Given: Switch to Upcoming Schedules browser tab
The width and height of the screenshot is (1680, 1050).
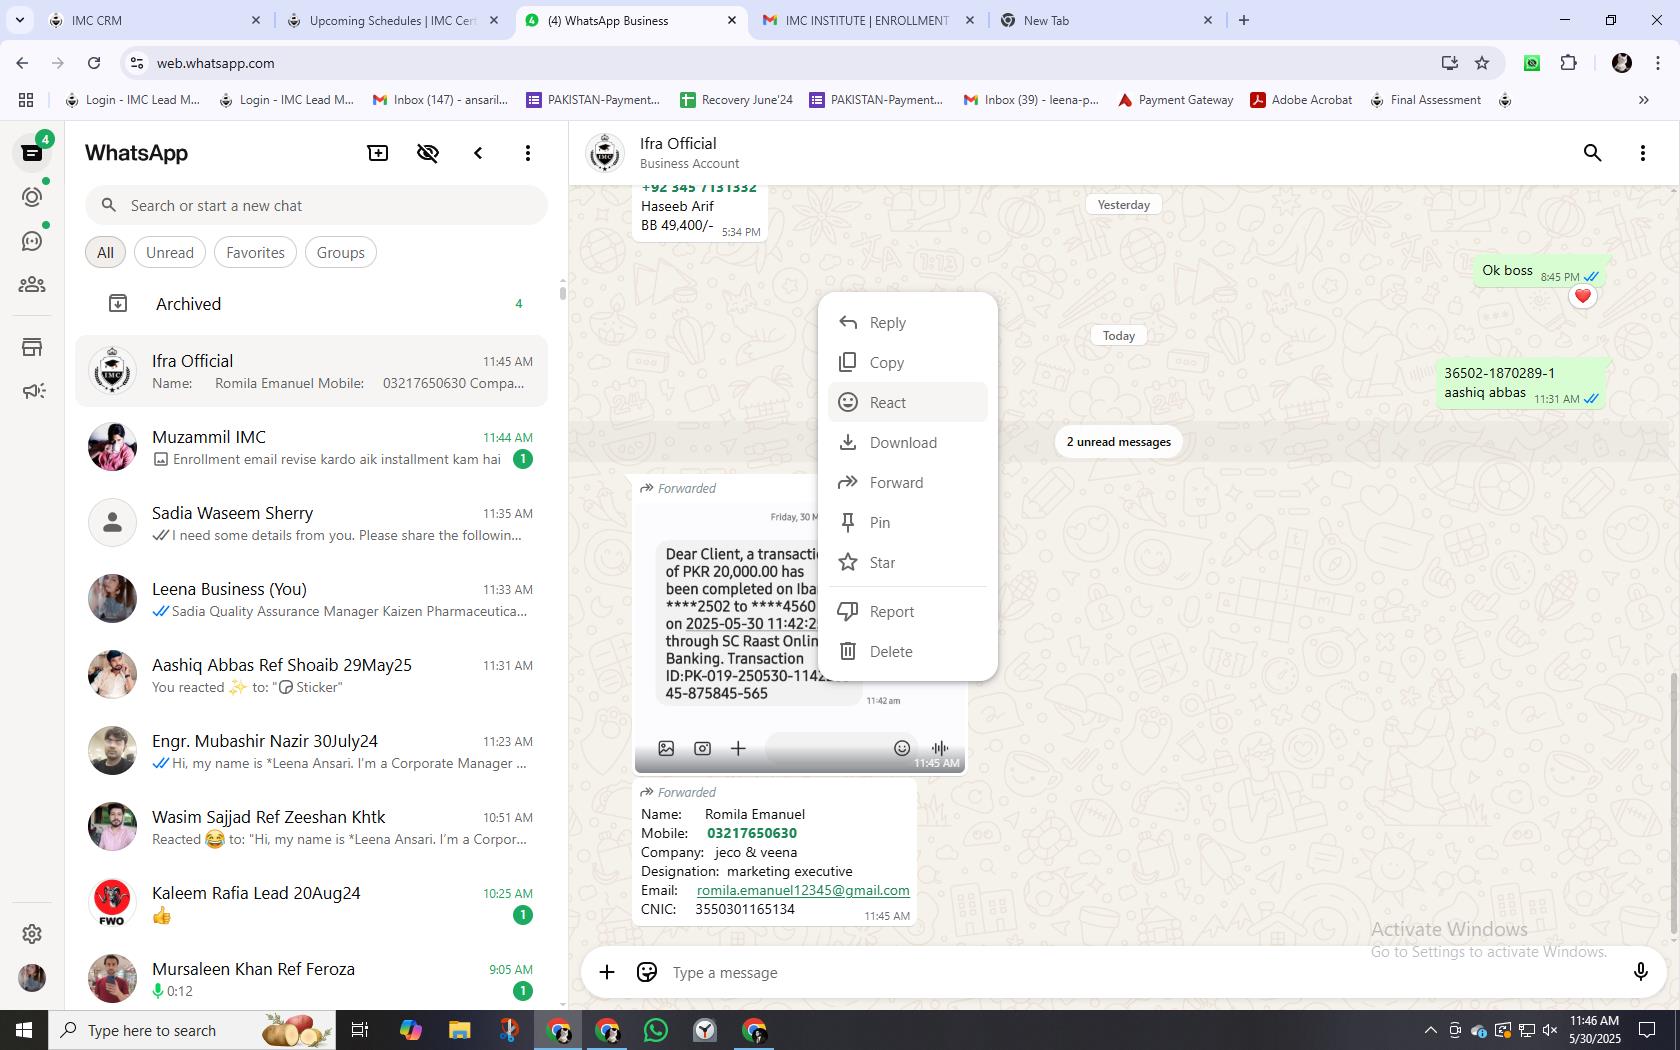Looking at the screenshot, I should tap(392, 20).
